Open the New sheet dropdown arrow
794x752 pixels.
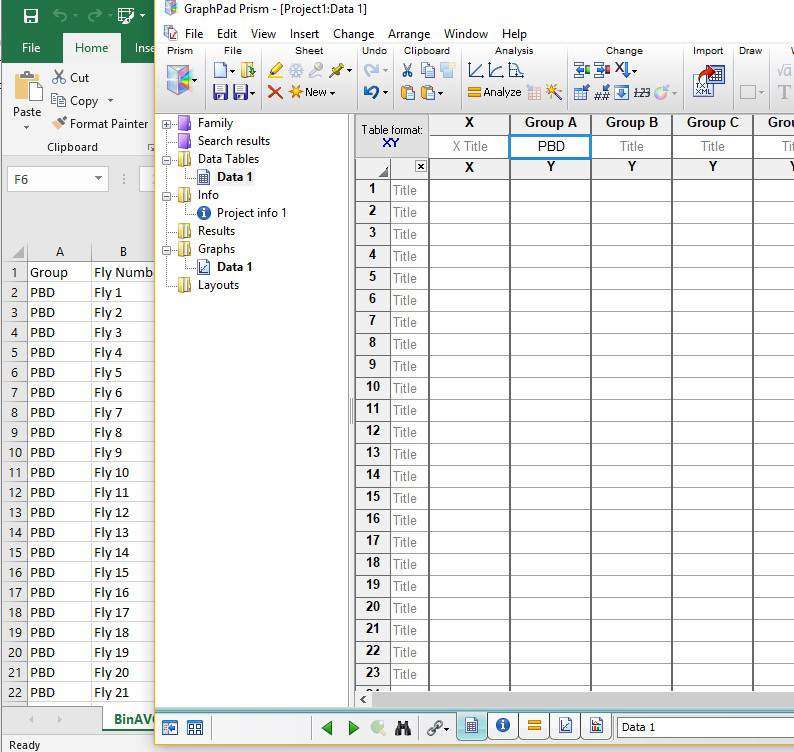pos(332,93)
